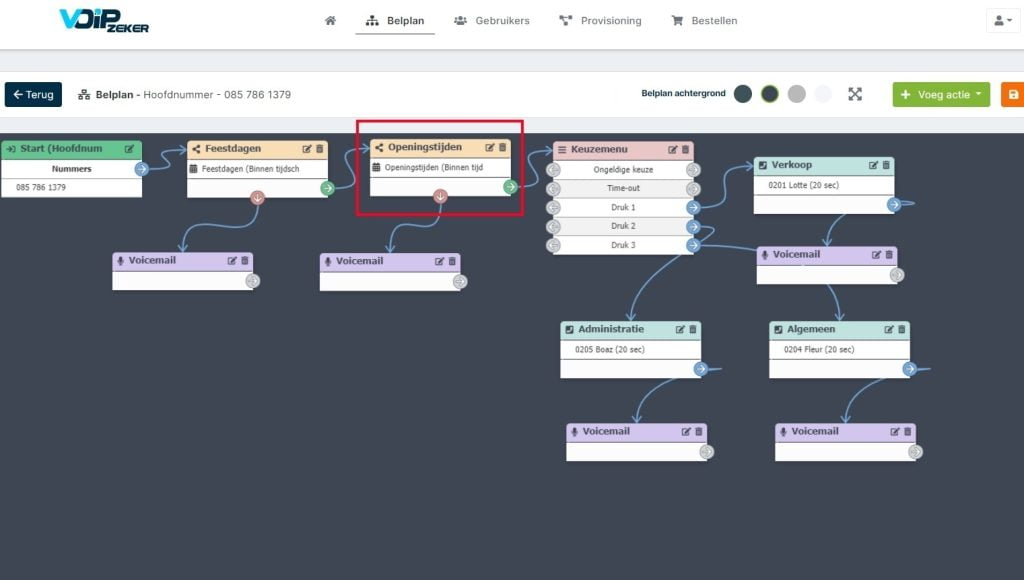The image size is (1024, 580).
Task: Select the dark green-ringed background swatch
Action: (x=769, y=94)
